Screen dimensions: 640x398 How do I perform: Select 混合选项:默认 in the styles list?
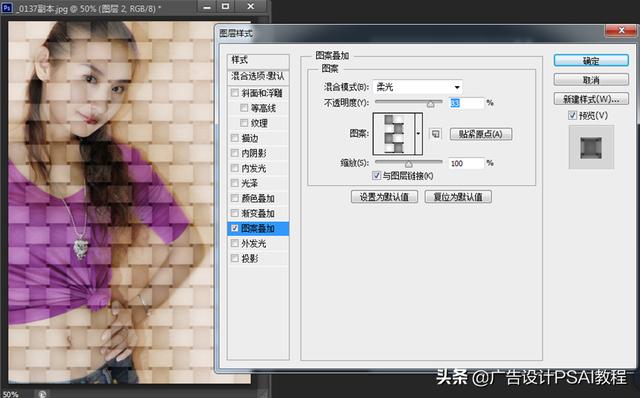point(258,76)
